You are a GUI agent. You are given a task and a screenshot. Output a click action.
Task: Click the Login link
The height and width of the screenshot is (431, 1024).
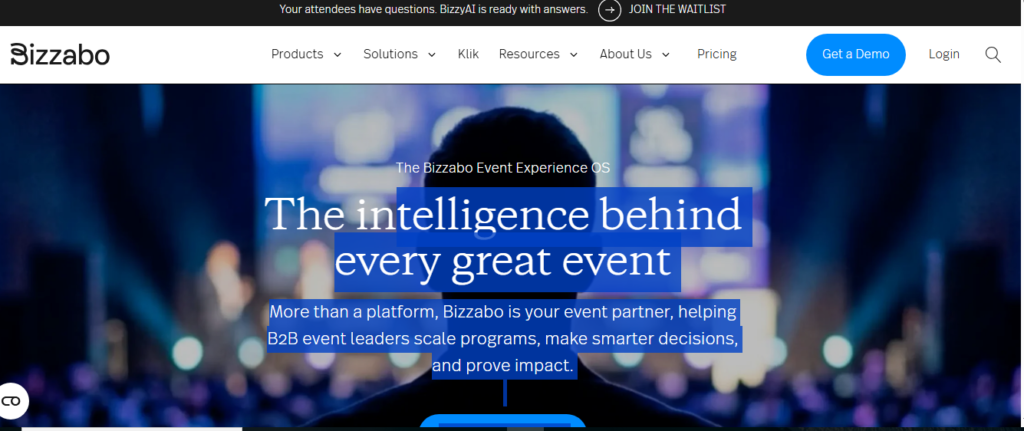[944, 54]
